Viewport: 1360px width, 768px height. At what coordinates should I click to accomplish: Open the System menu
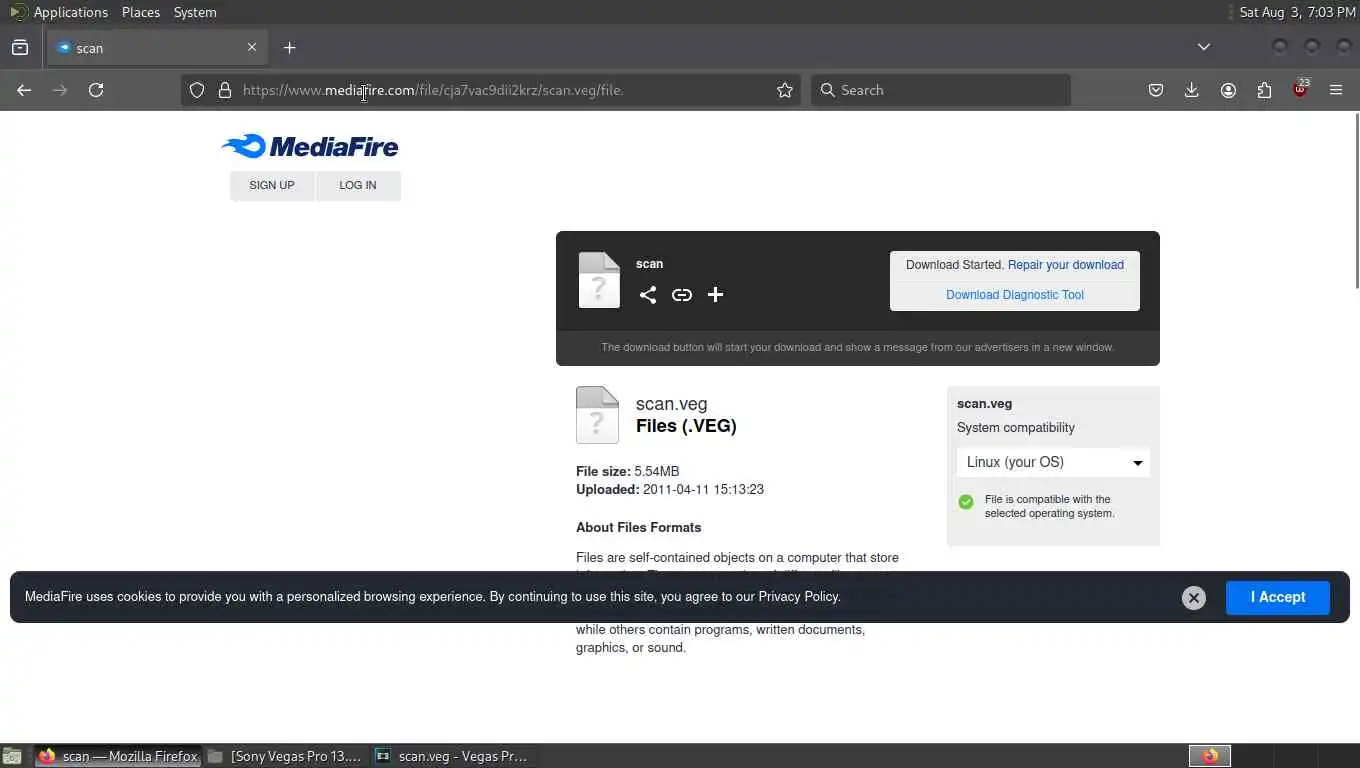tap(194, 12)
